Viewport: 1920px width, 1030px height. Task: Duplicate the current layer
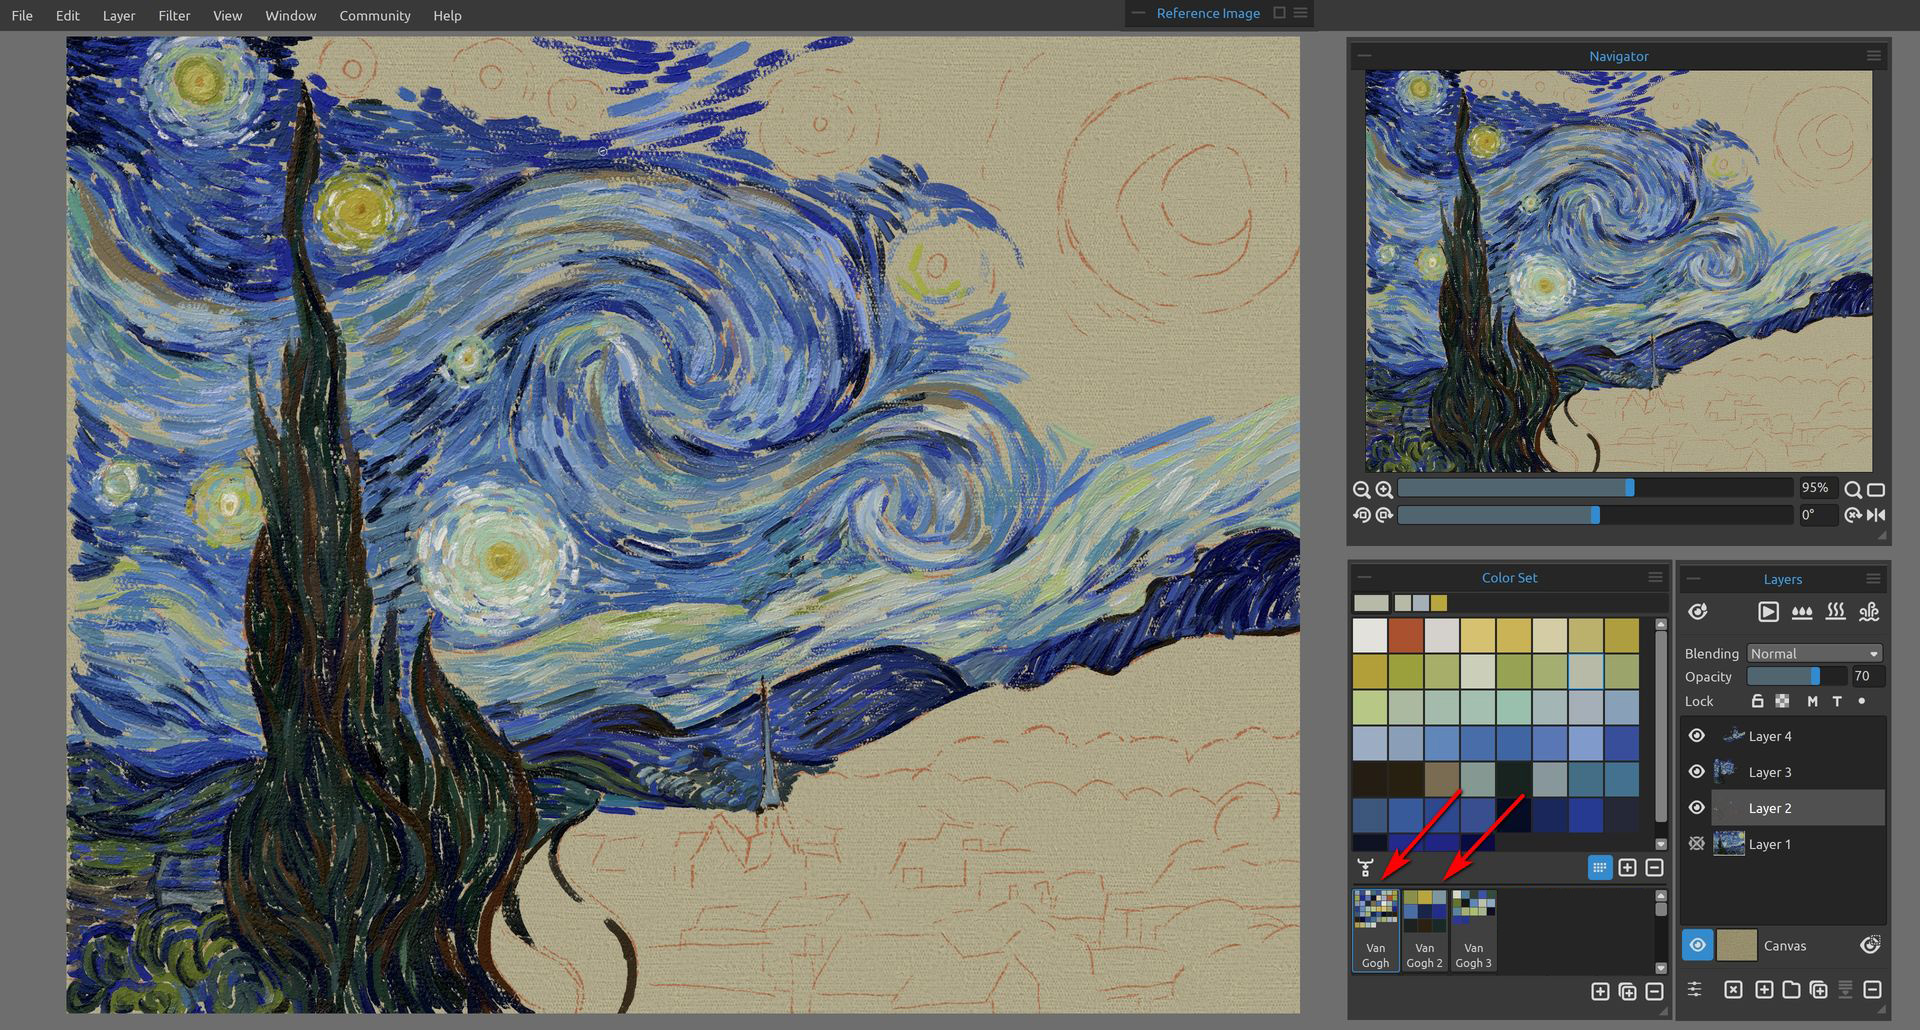pos(1818,989)
